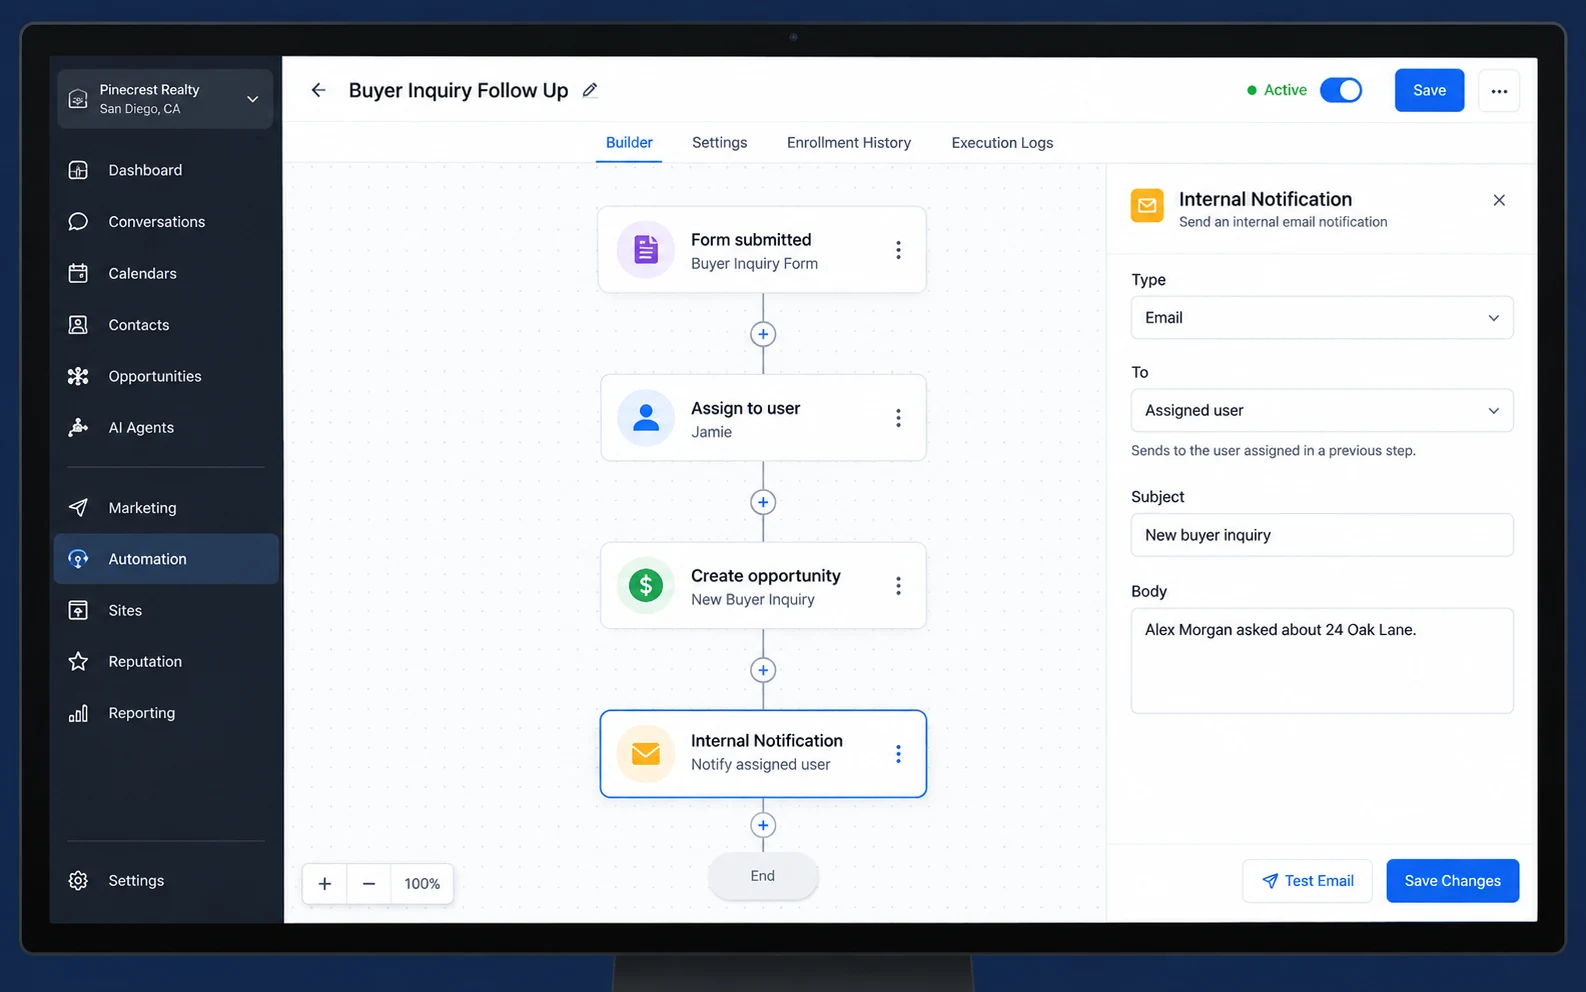This screenshot has width=1586, height=992.
Task: Add a step after Form submitted
Action: coord(763,334)
